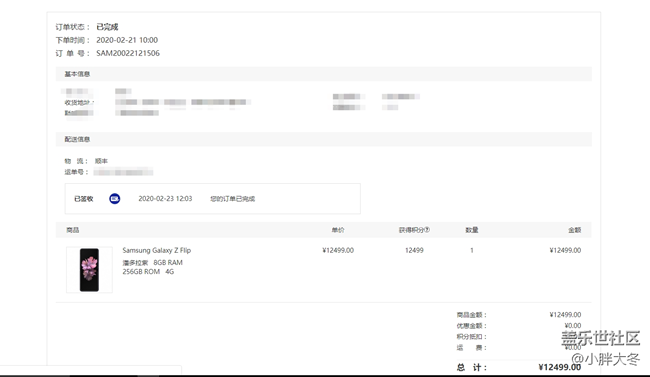Click the Samsung Galaxy Z Flip product name
The height and width of the screenshot is (377, 650).
click(x=157, y=250)
